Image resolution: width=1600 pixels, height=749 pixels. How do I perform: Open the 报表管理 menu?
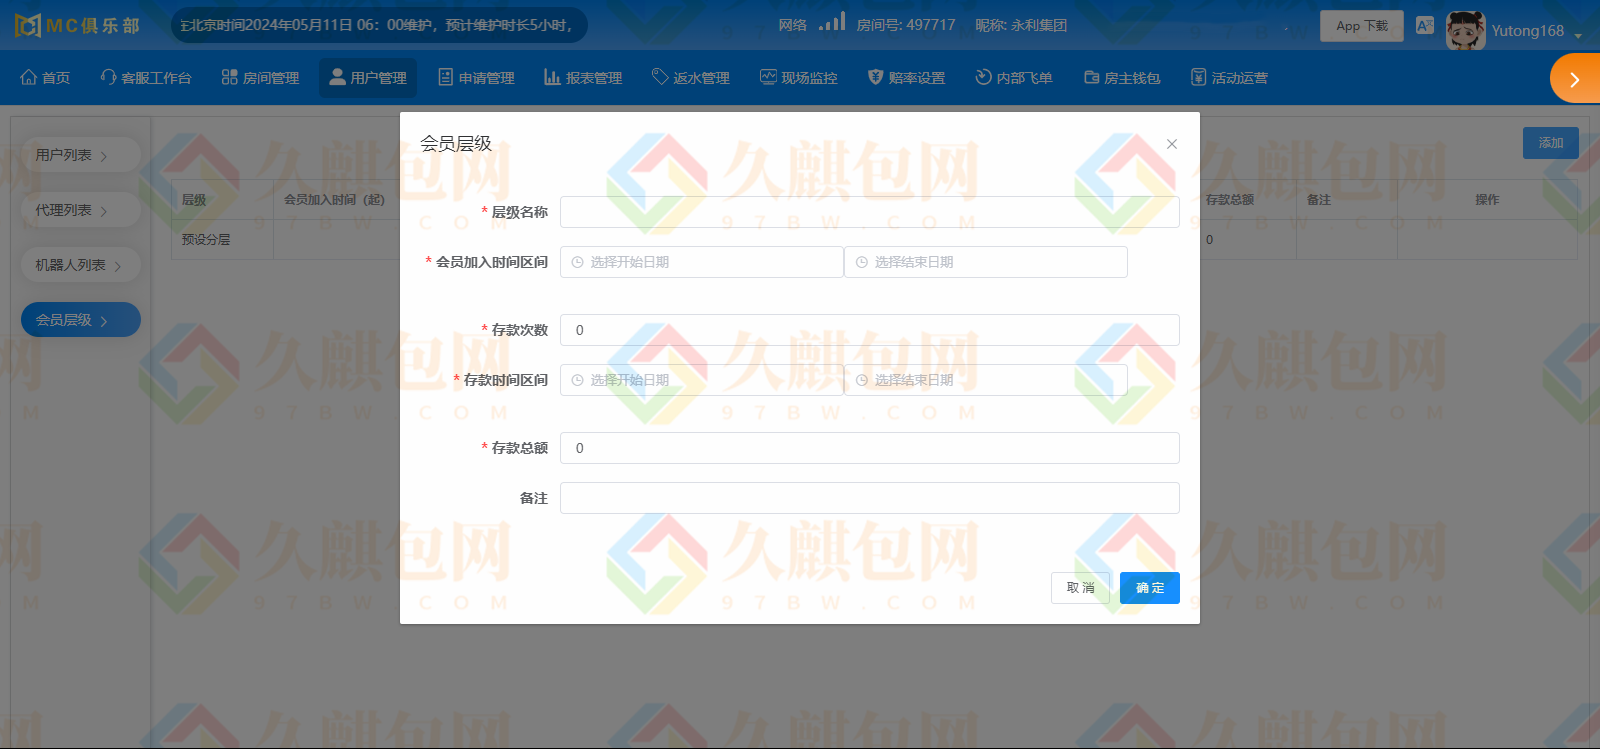click(583, 78)
